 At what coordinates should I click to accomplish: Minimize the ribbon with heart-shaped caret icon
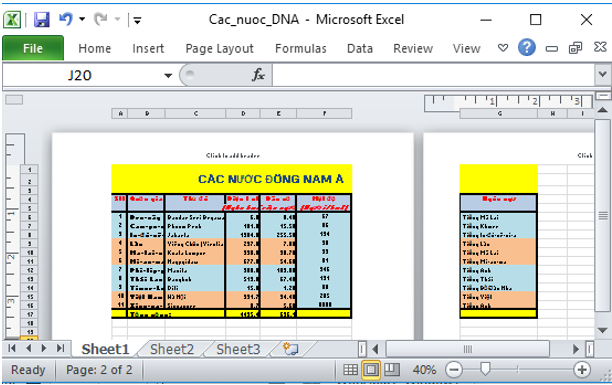(x=503, y=48)
